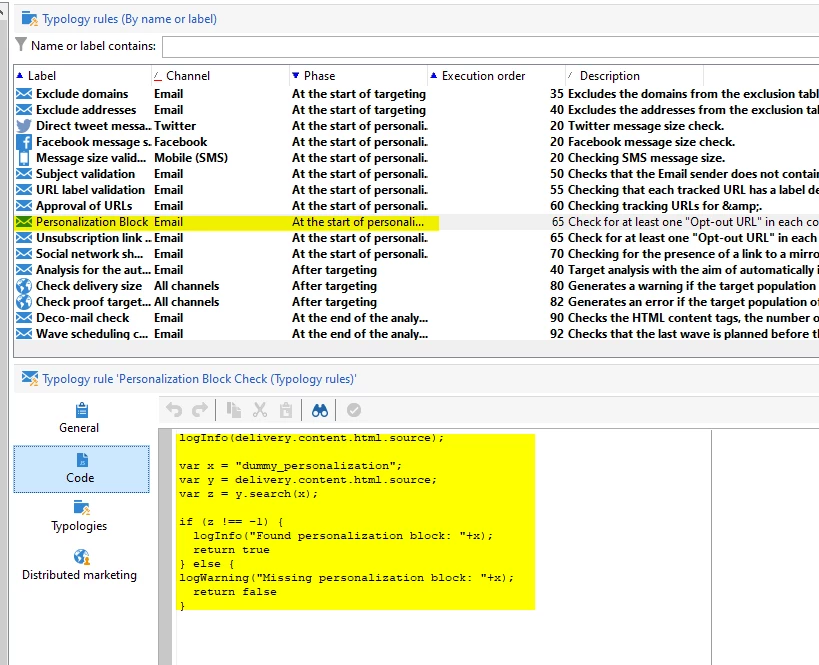
Task: Select the Code tab
Action: (x=81, y=469)
